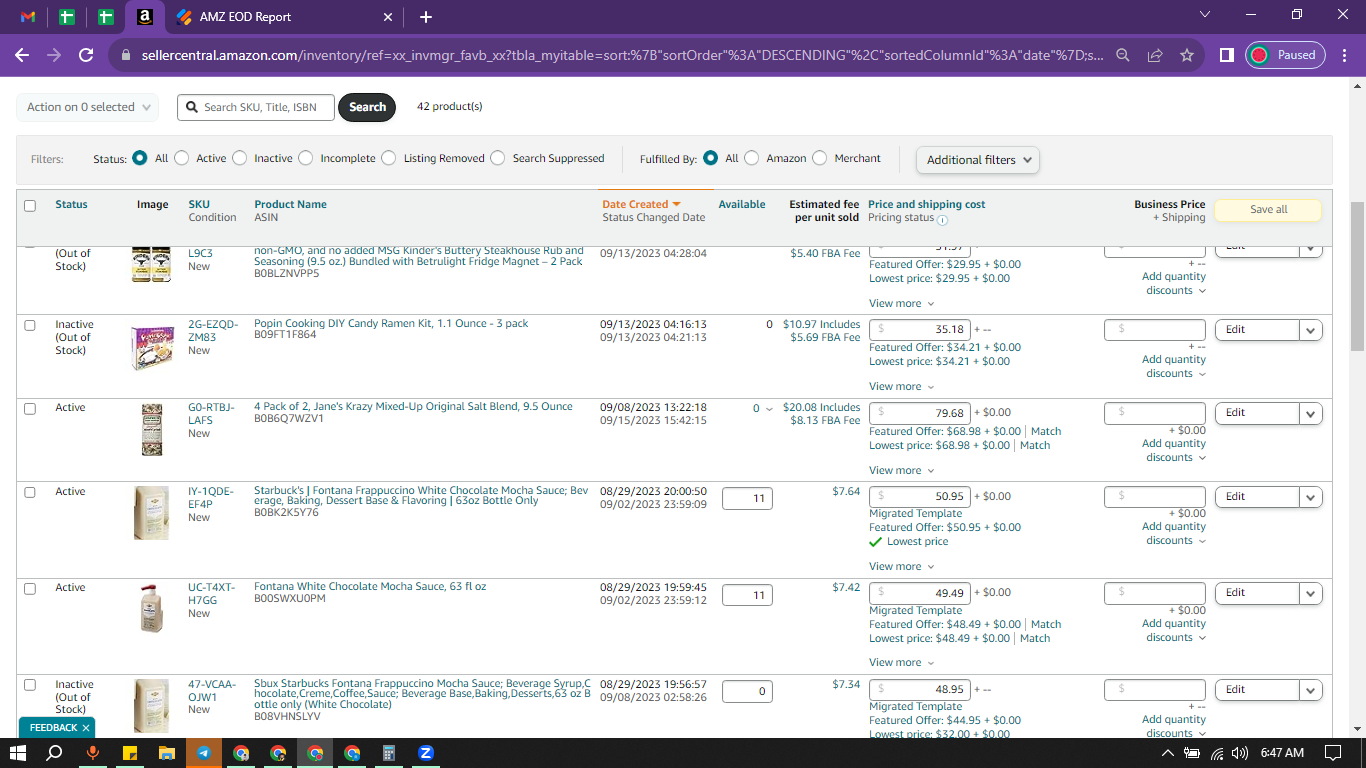Tick the select-all checkbox in table header
The height and width of the screenshot is (768, 1366).
[x=30, y=206]
